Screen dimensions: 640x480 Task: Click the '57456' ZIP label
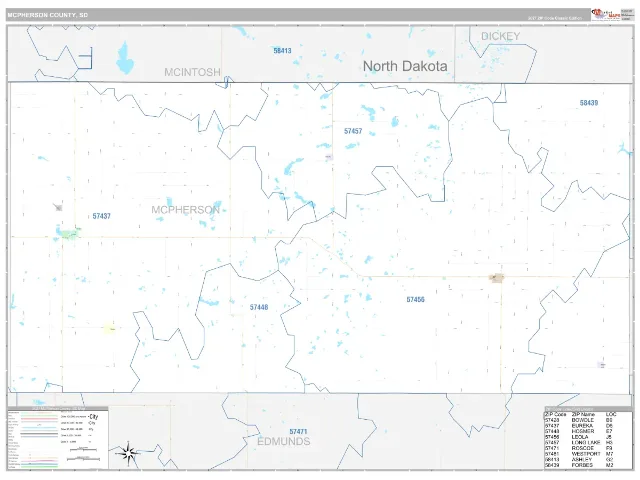tap(416, 300)
